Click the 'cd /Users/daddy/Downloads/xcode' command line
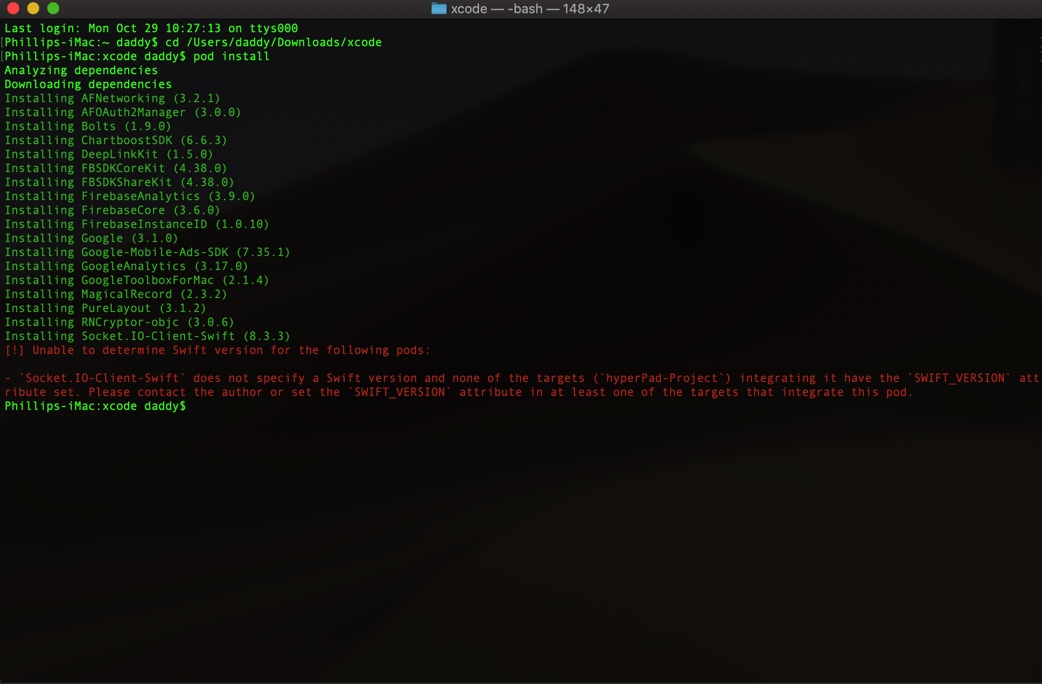Viewport: 1042px width, 684px height. 273,42
